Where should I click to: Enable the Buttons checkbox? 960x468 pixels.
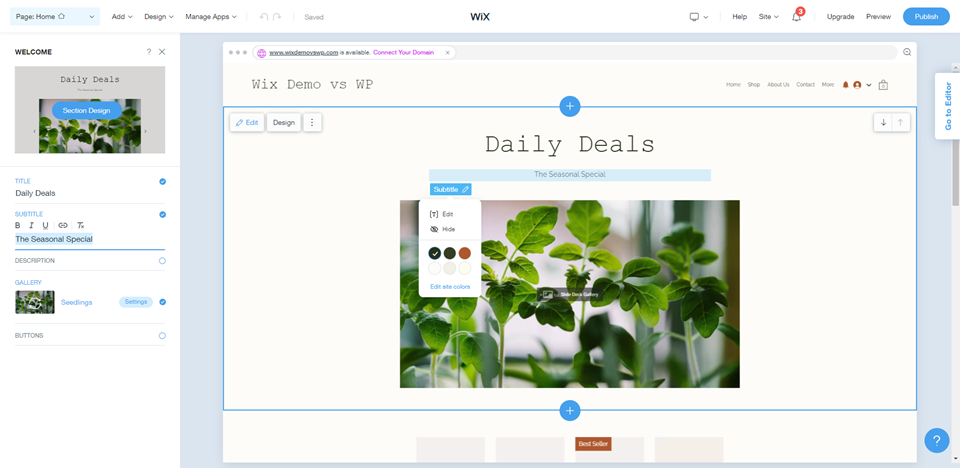point(162,336)
